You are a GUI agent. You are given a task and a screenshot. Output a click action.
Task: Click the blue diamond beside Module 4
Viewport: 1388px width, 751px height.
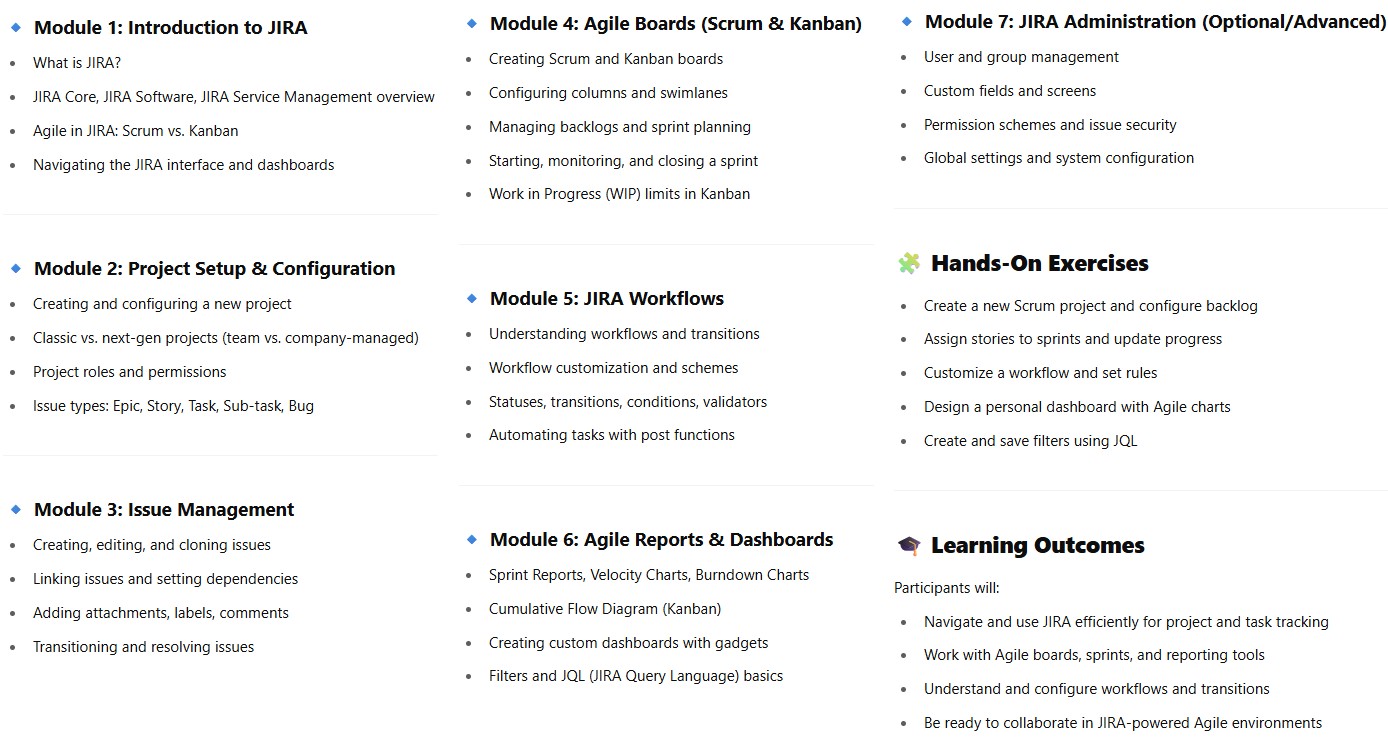click(x=472, y=23)
